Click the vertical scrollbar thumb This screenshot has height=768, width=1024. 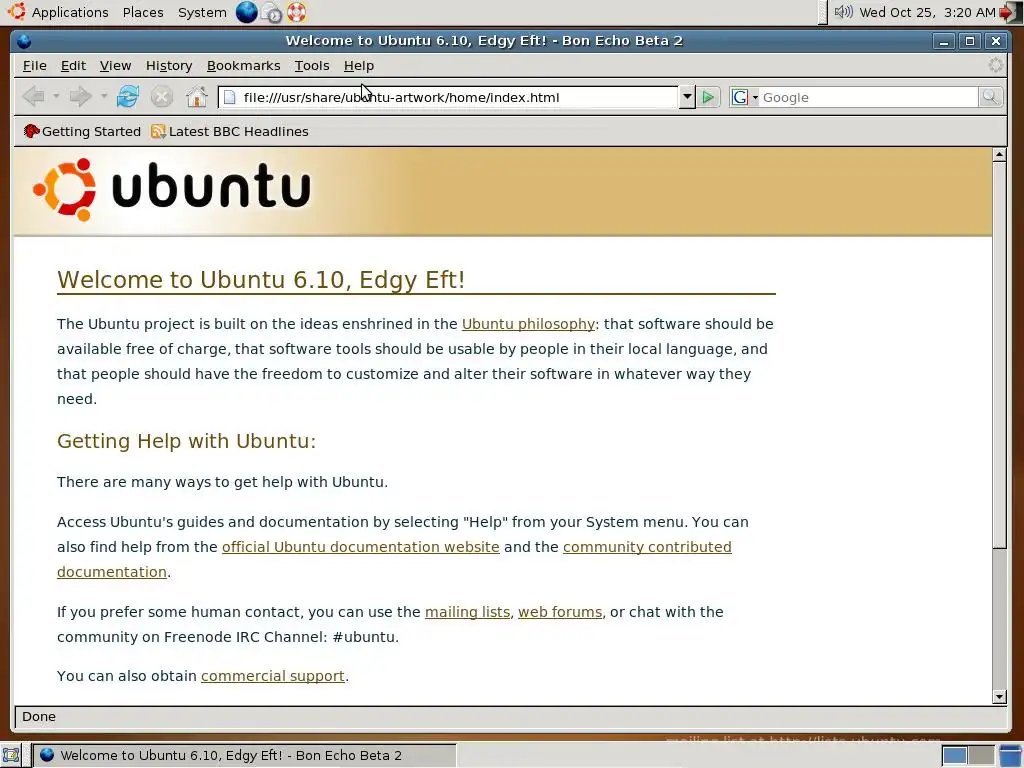click(999, 355)
